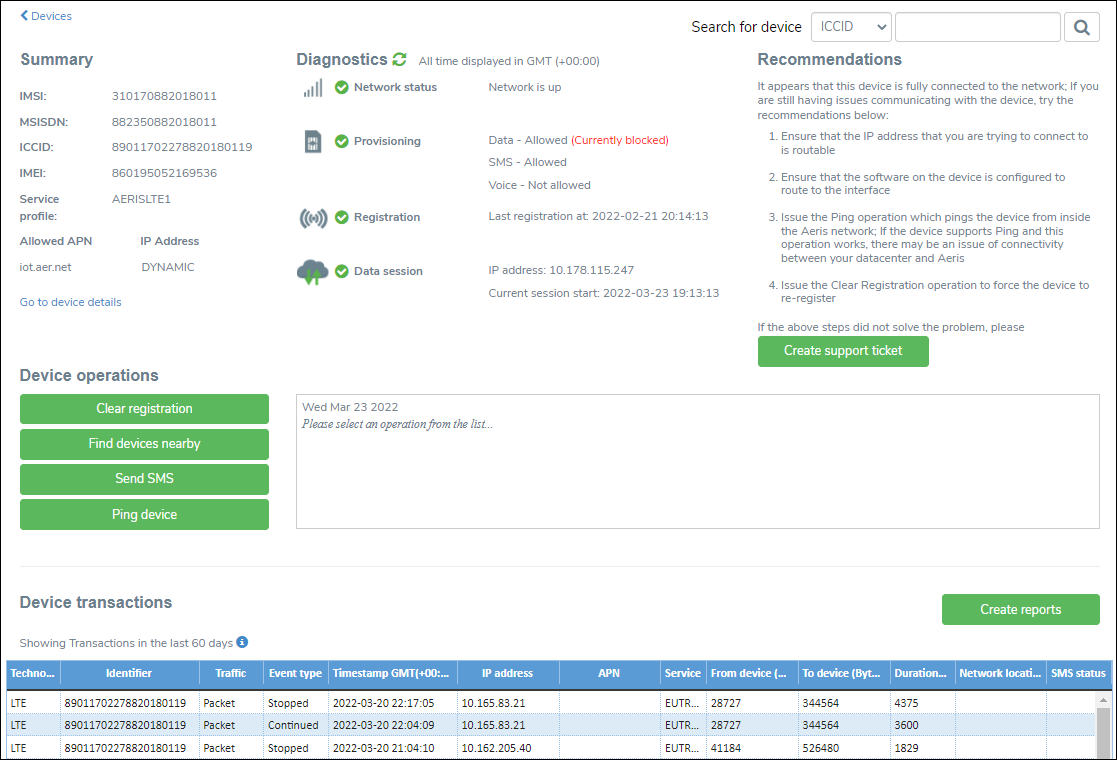Screen dimensions: 1117x760
Task: Click the DYNAMIC IP Address value
Action: [168, 267]
